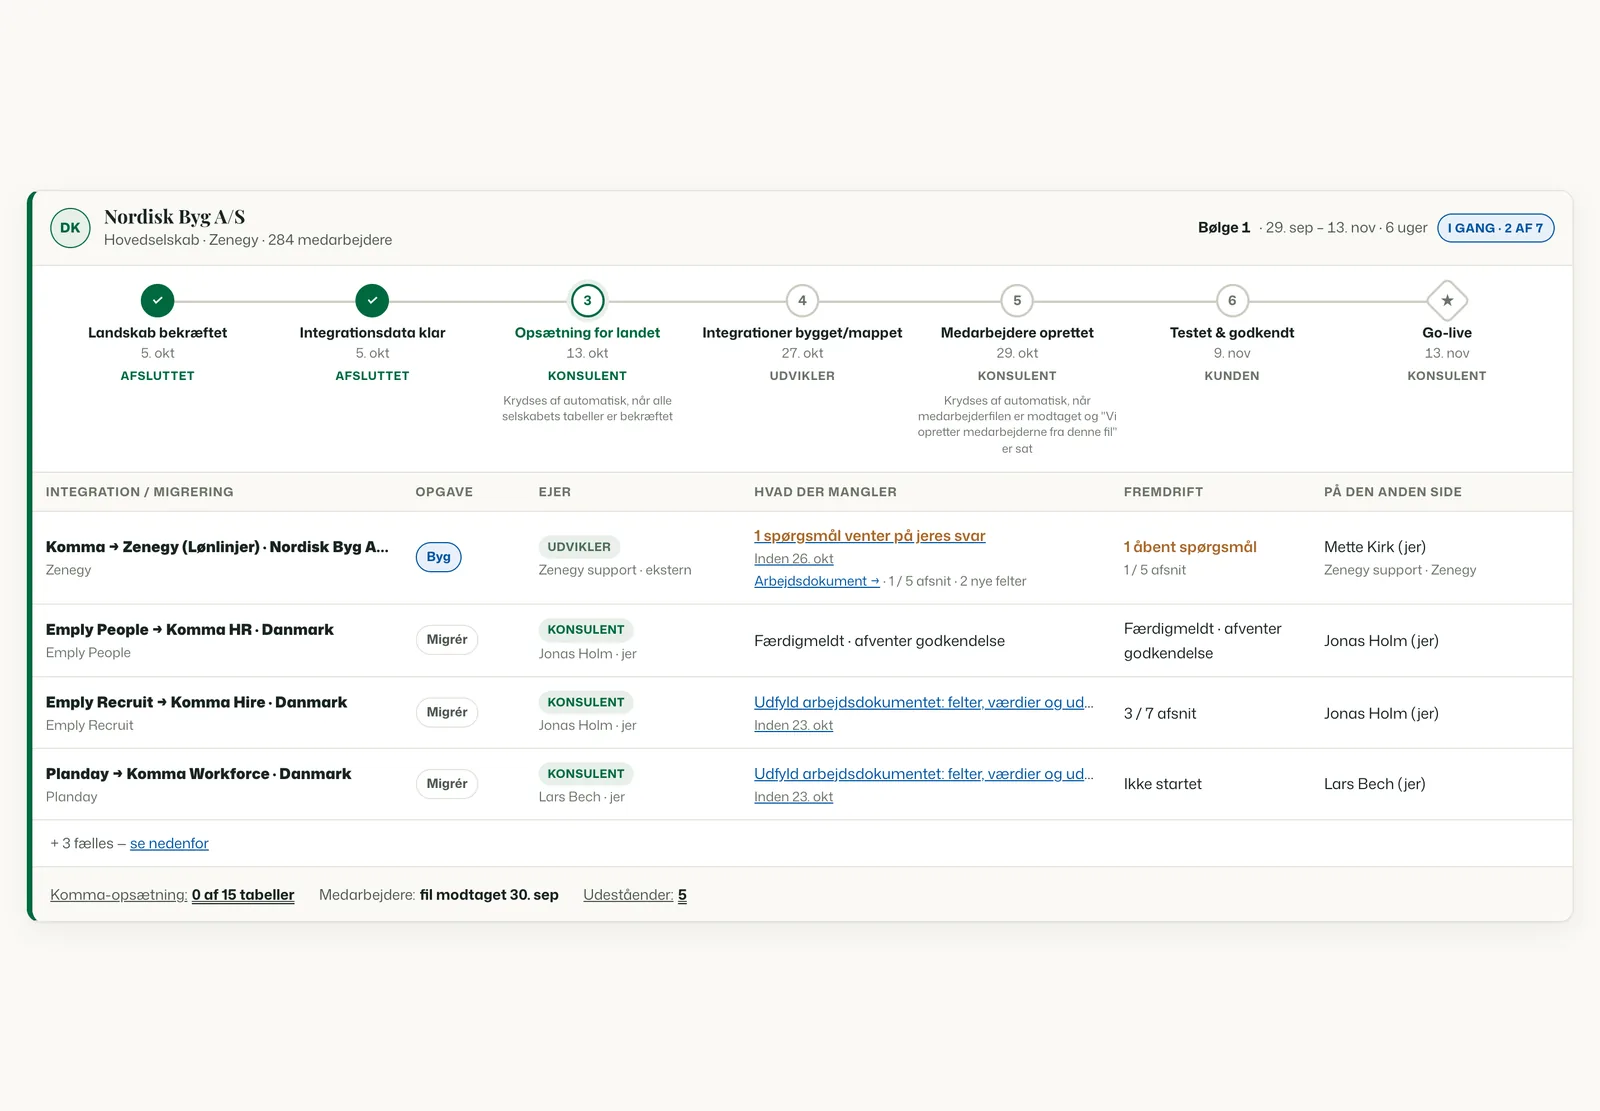Click Migrér pill on Emply Recruit row
This screenshot has width=1600, height=1111.
(x=447, y=712)
